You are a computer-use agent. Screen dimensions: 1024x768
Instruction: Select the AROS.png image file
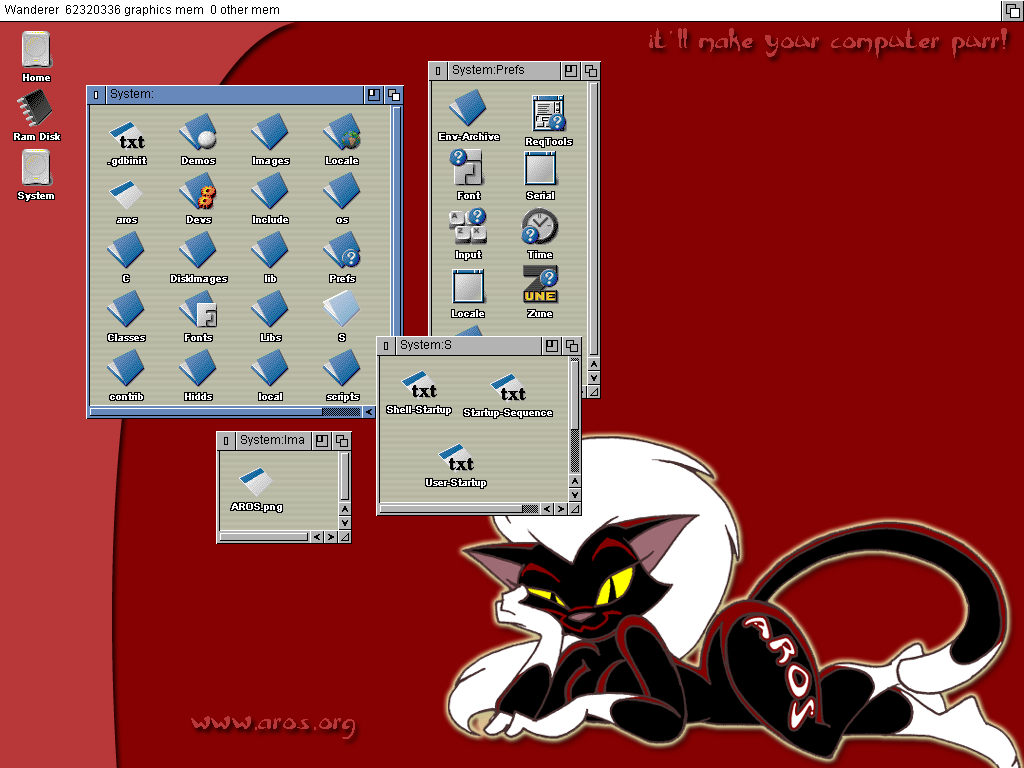coord(256,482)
